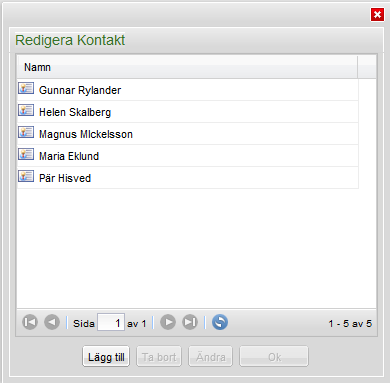This screenshot has height=383, width=390.
Task: Go to the next page of contacts
Action: [x=168, y=322]
